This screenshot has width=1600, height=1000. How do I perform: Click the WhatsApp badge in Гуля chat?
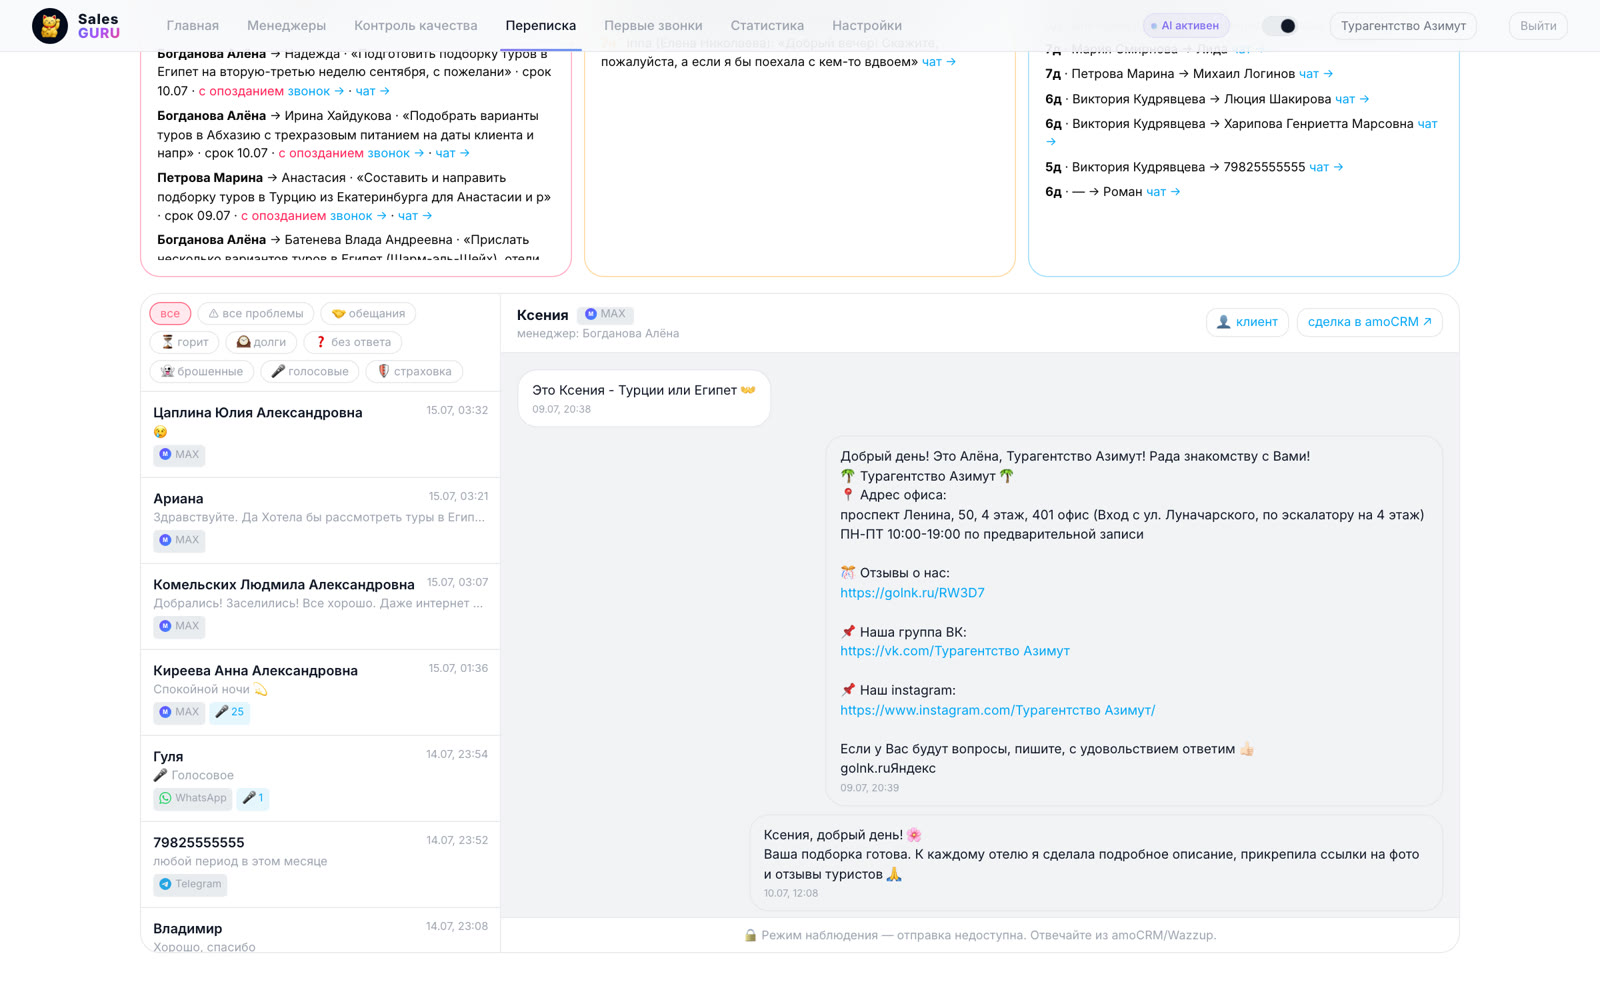(x=193, y=798)
